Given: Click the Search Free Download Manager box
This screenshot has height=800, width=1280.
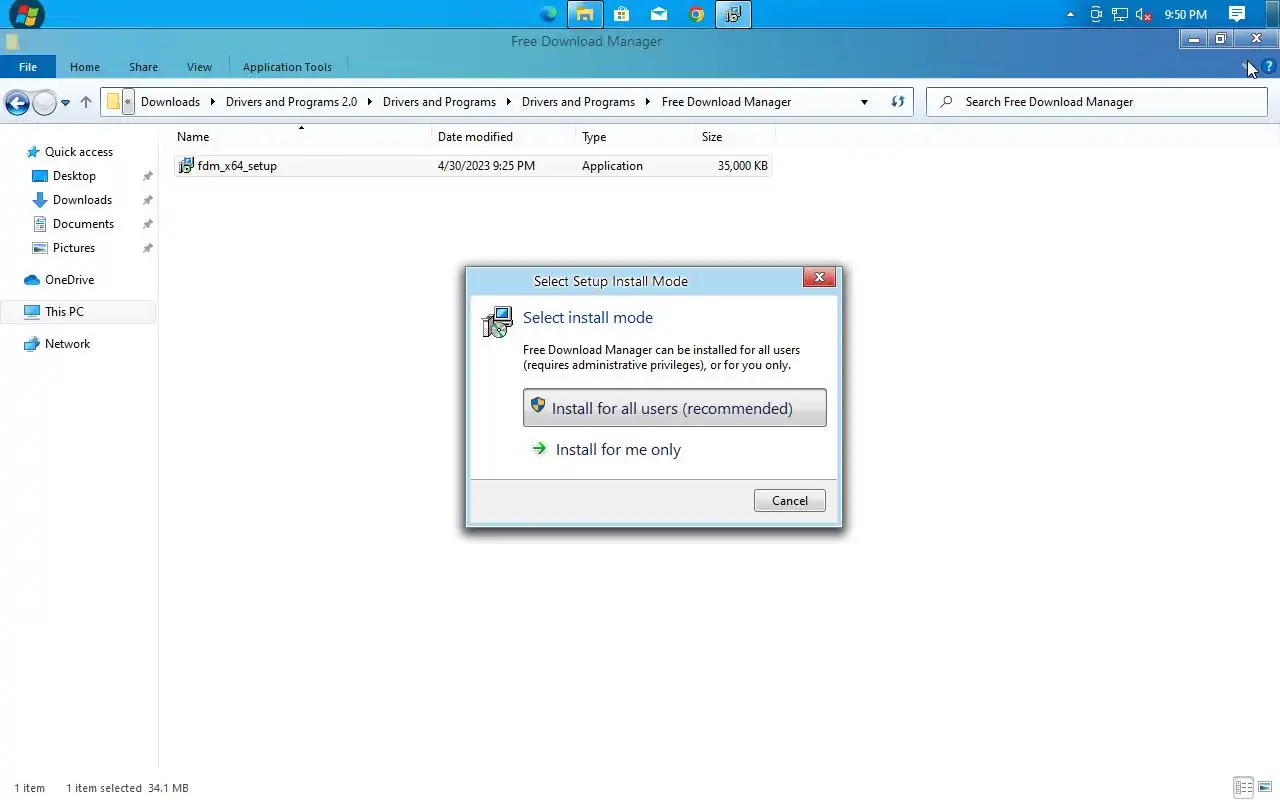Looking at the screenshot, I should (1098, 102).
